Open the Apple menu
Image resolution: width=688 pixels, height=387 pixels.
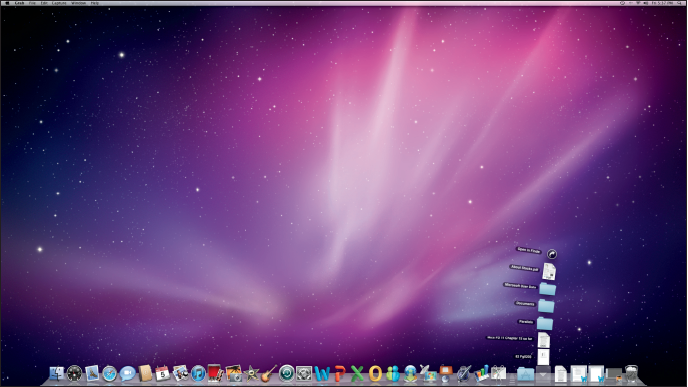(x=7, y=3)
